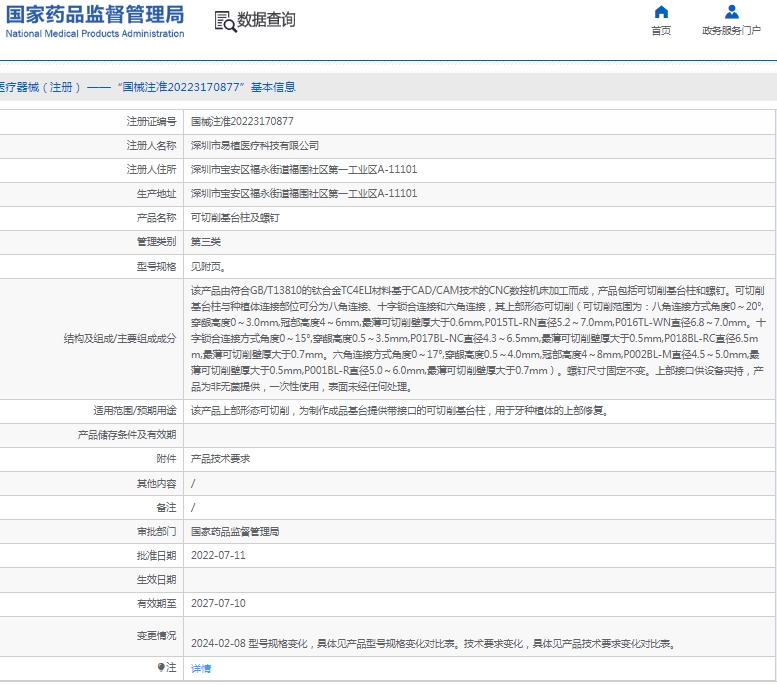Image resolution: width=777 pixels, height=685 pixels.
Task: Click National Medical Products Administration subtitle
Action: pyautogui.click(x=95, y=34)
